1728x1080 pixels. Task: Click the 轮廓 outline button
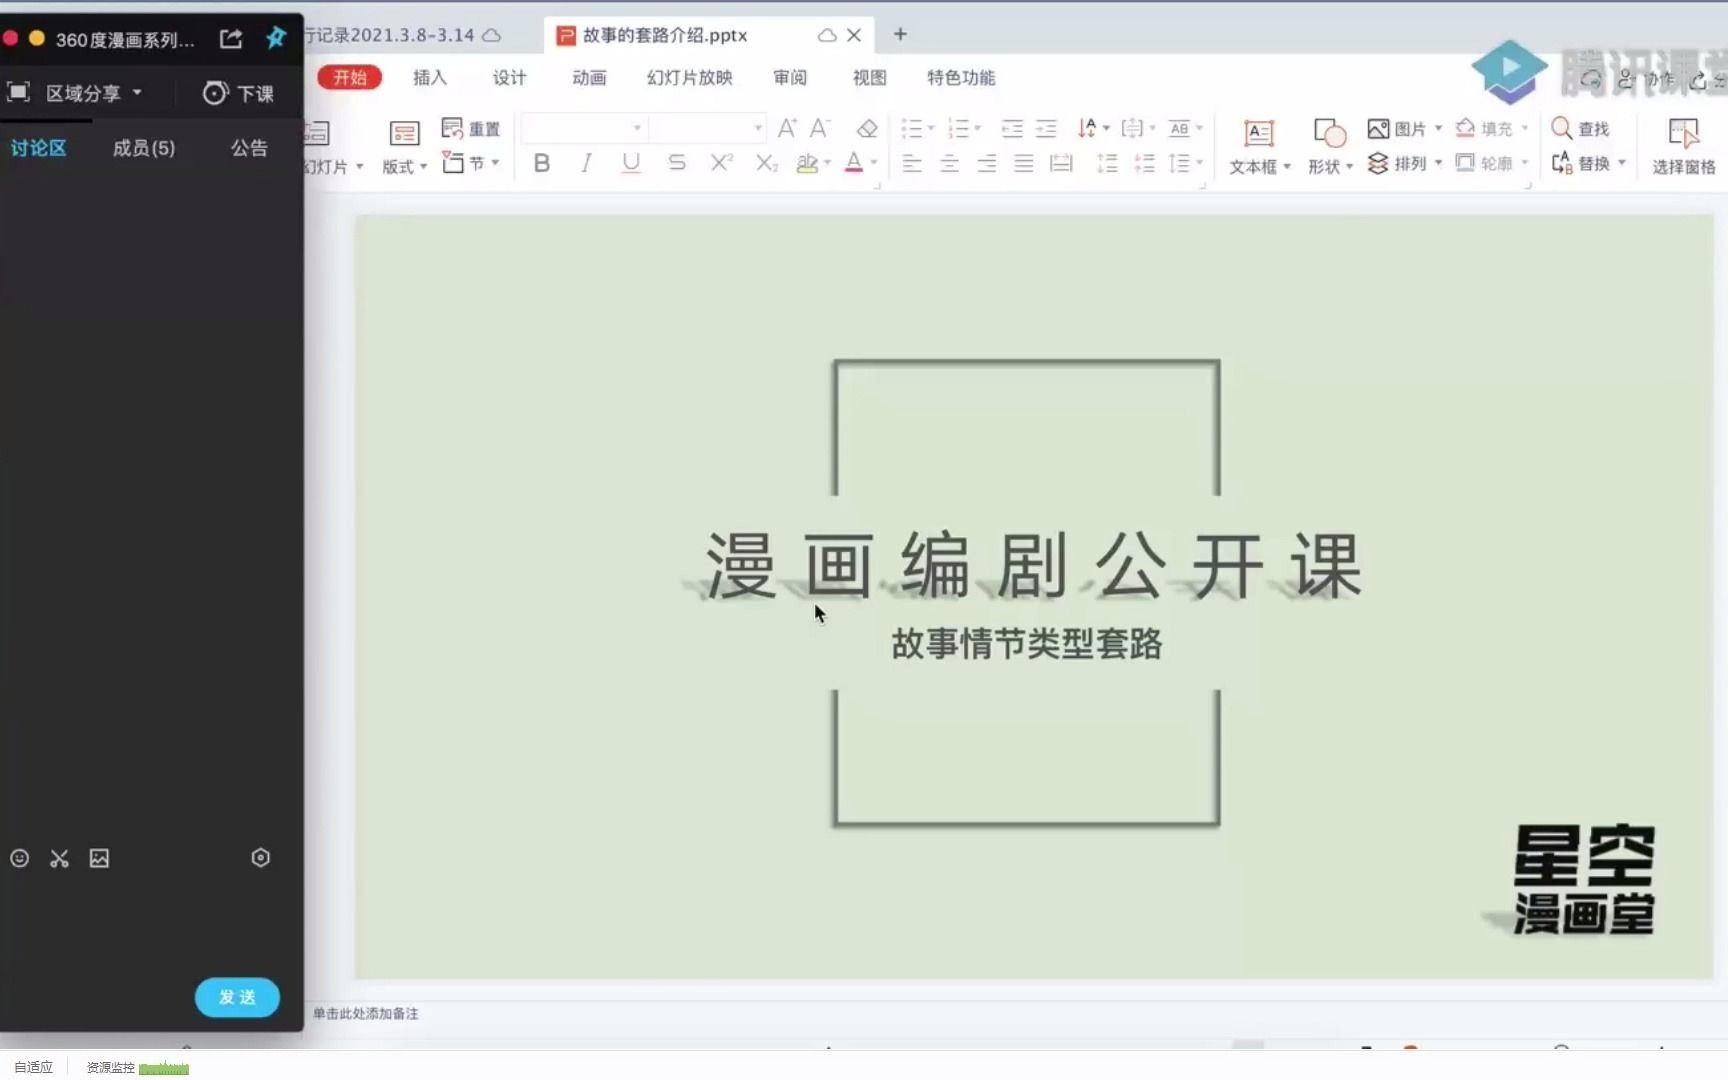coord(1485,163)
